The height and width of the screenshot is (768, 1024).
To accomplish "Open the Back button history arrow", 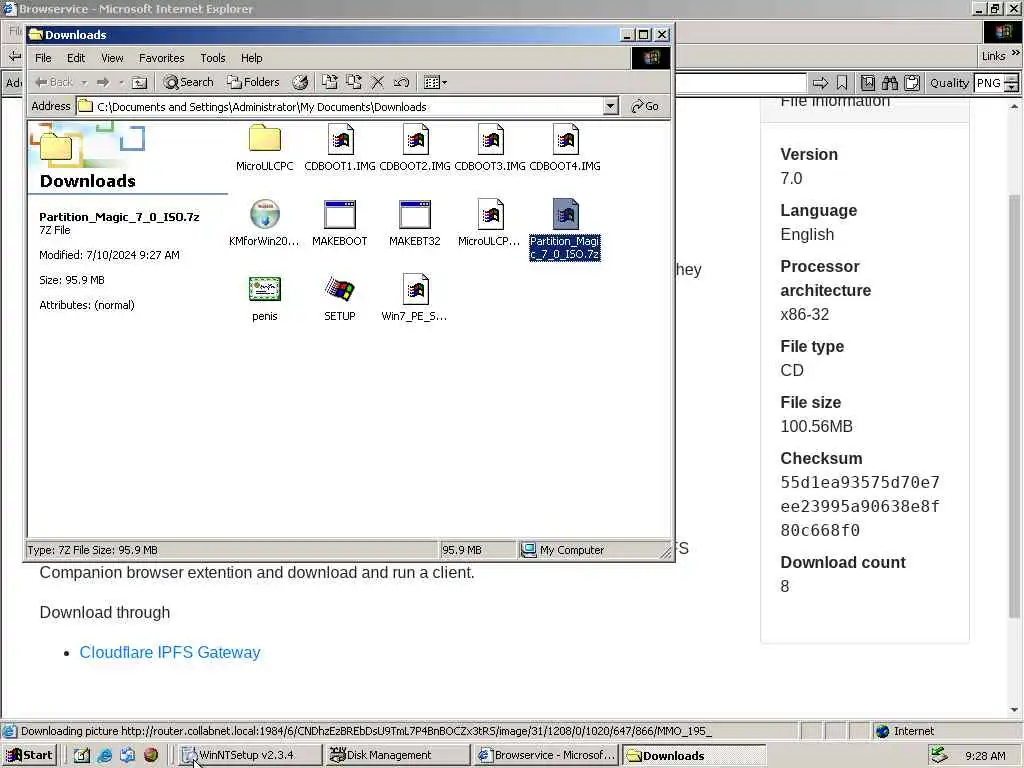I will click(84, 82).
